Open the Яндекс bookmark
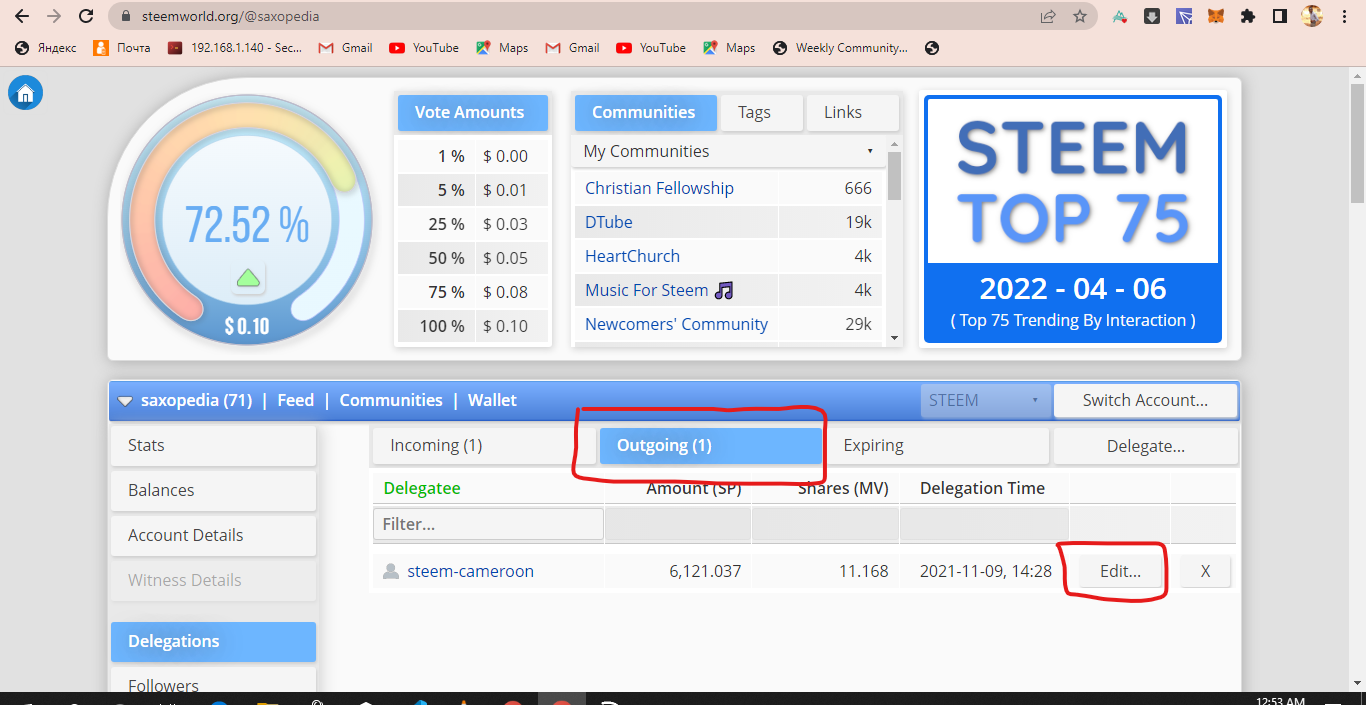 point(46,47)
